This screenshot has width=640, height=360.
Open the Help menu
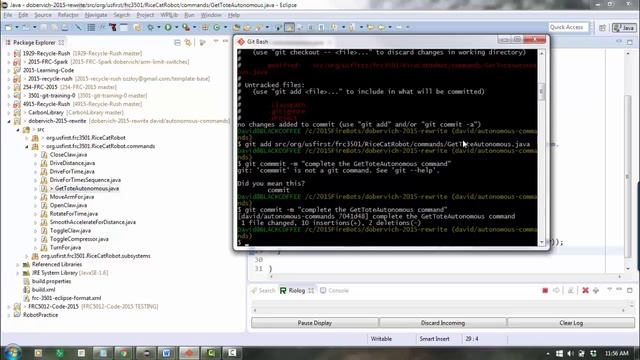pyautogui.click(x=233, y=15)
